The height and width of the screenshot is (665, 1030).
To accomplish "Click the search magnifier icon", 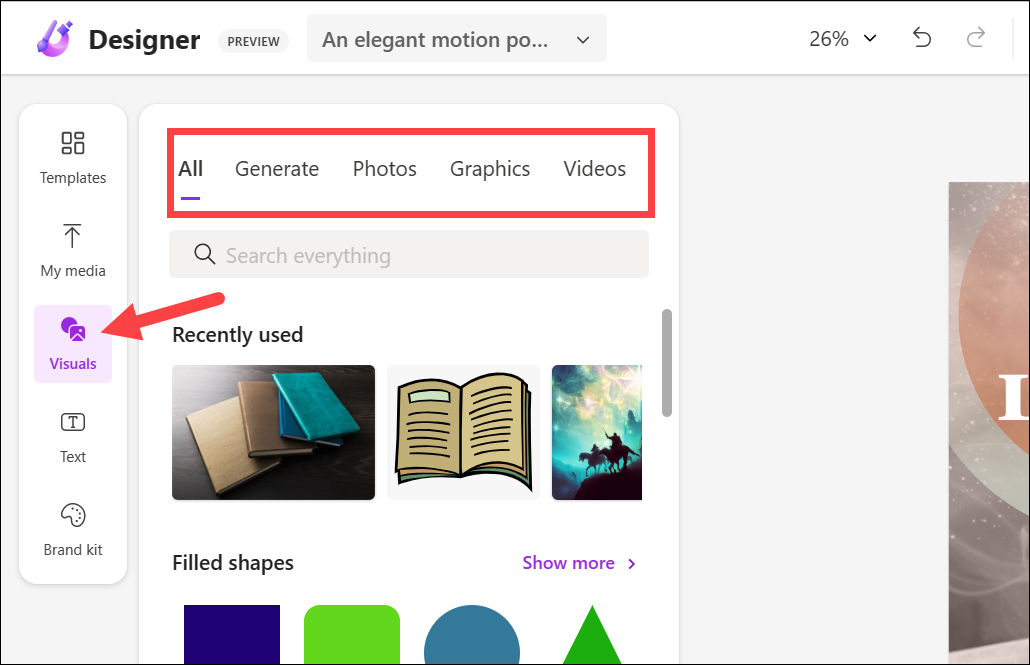I will click(x=204, y=254).
